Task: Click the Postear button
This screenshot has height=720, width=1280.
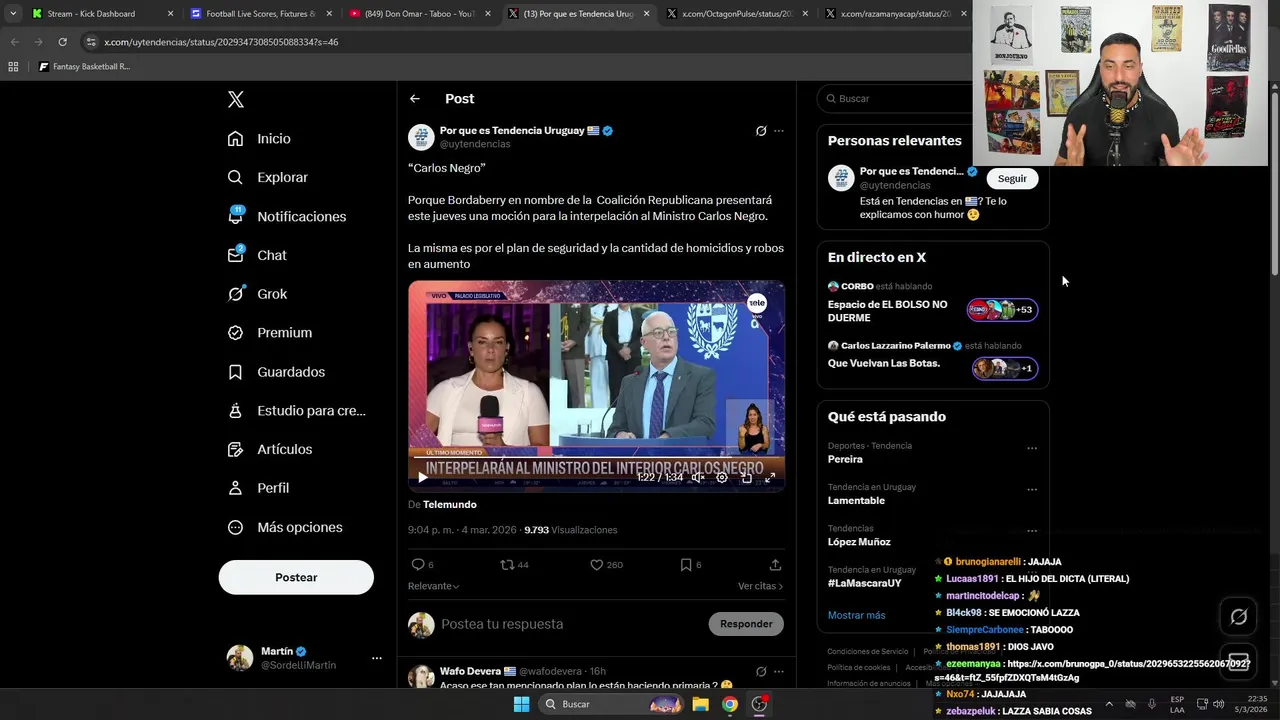Action: (296, 577)
